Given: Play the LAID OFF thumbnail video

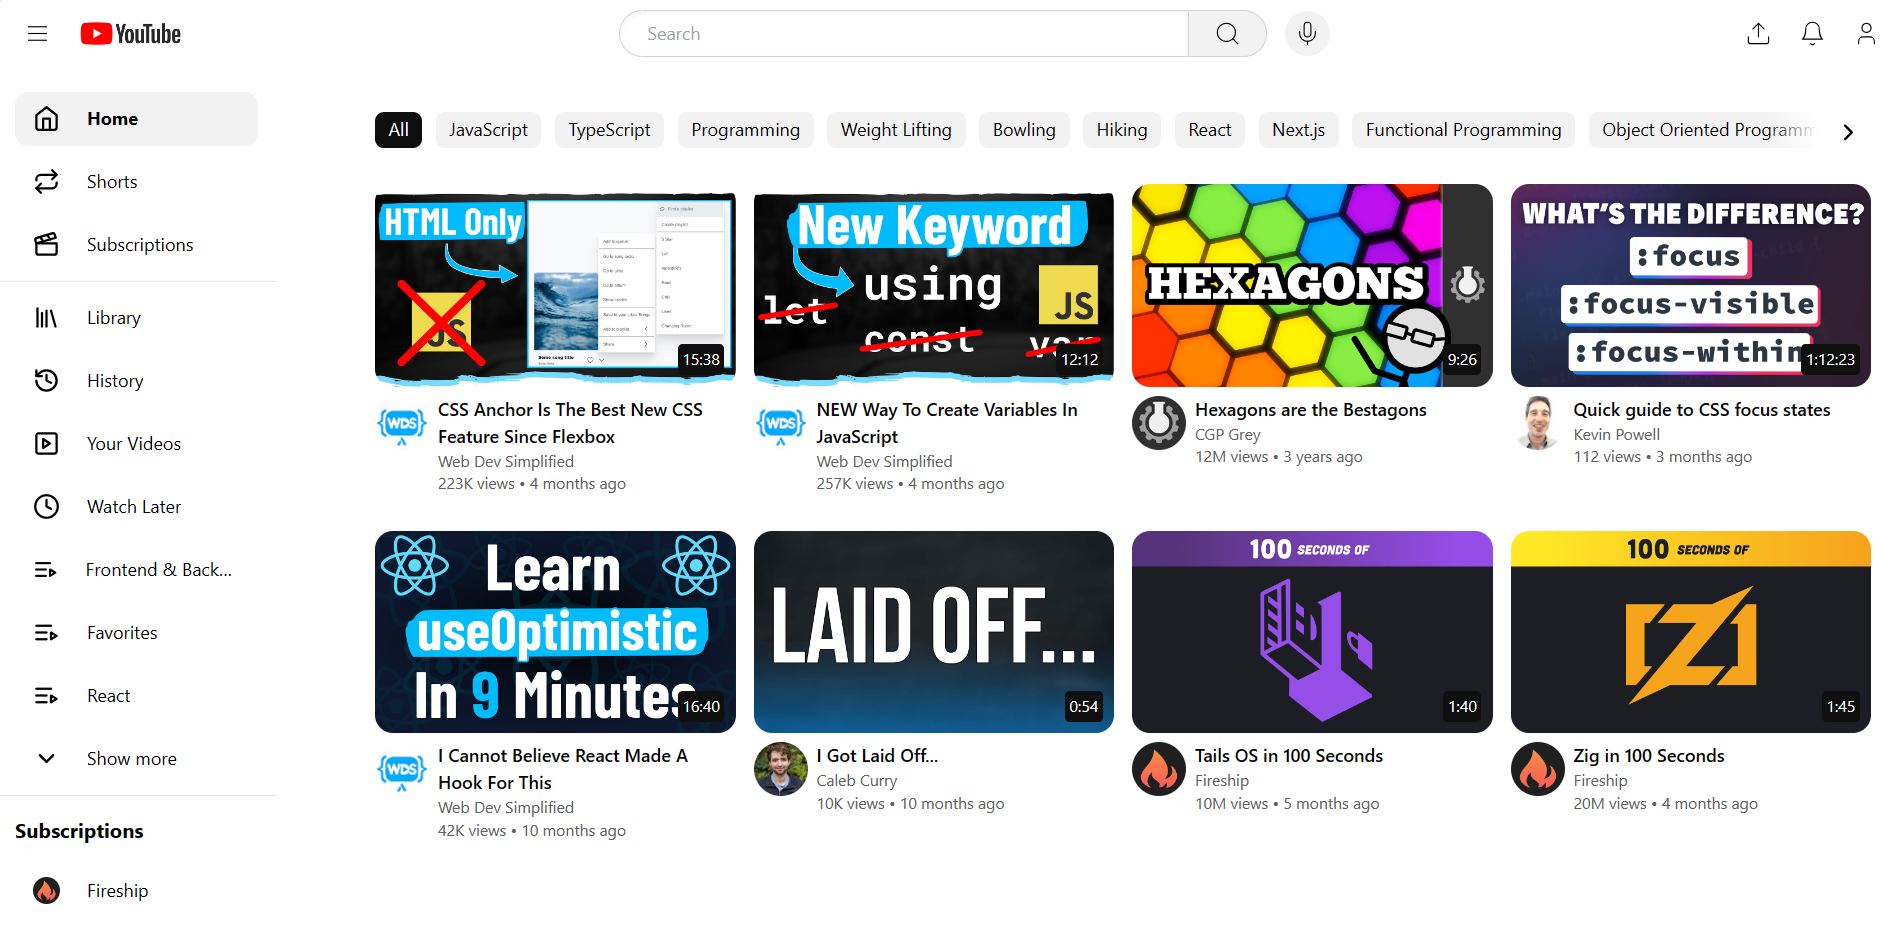Looking at the screenshot, I should coord(934,632).
